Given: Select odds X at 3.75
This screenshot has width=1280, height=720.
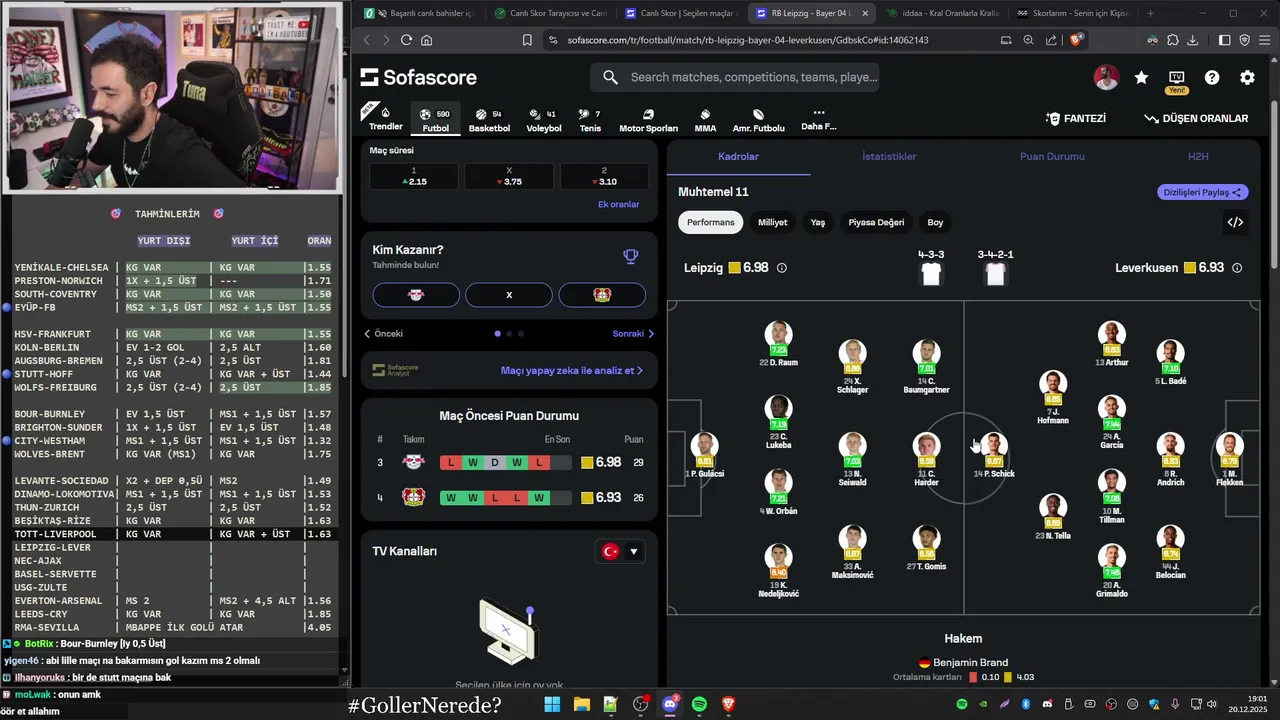Looking at the screenshot, I should [509, 176].
